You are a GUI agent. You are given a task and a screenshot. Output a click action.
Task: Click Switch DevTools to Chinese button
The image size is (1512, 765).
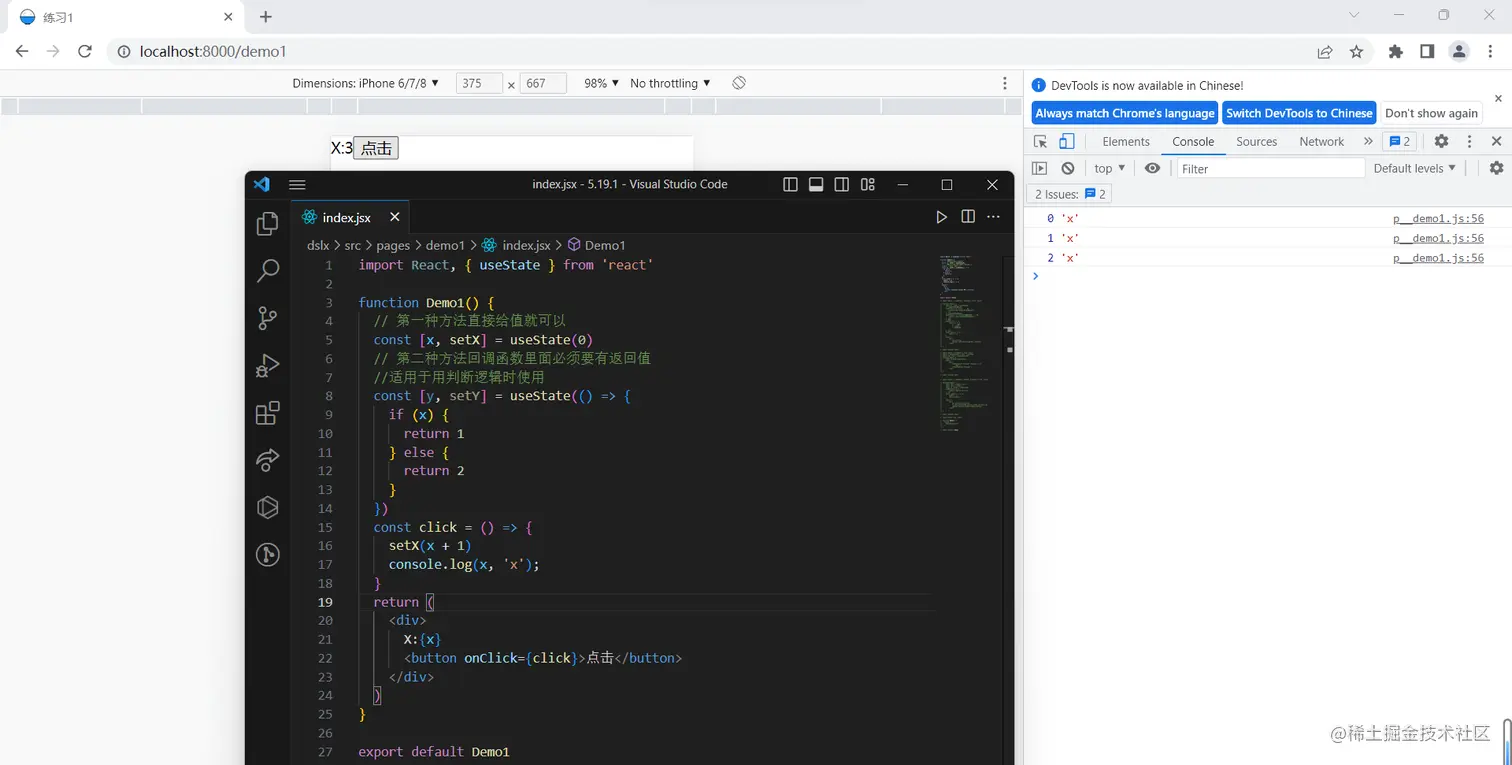pos(1299,113)
